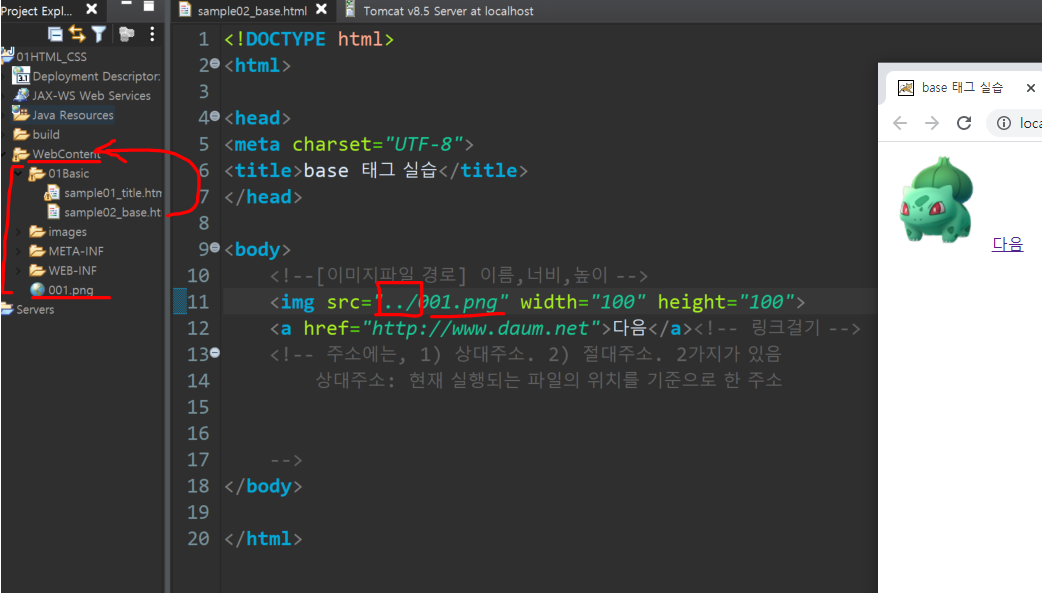
Task: Click browser back arrow
Action: click(x=900, y=123)
